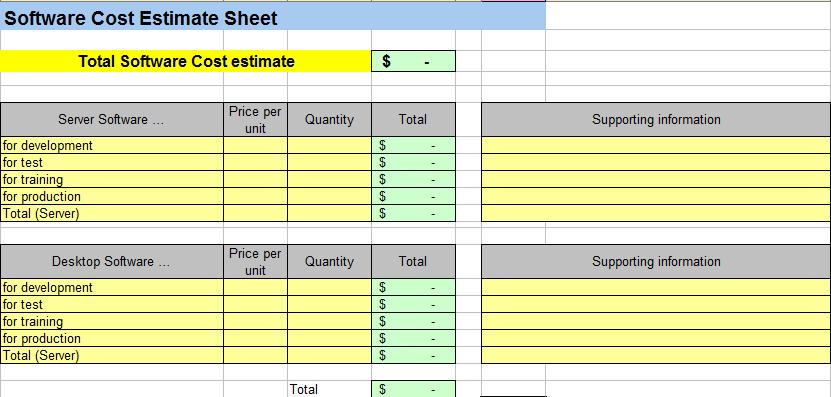
Task: Click Supporting information cell for Server training
Action: coord(656,179)
